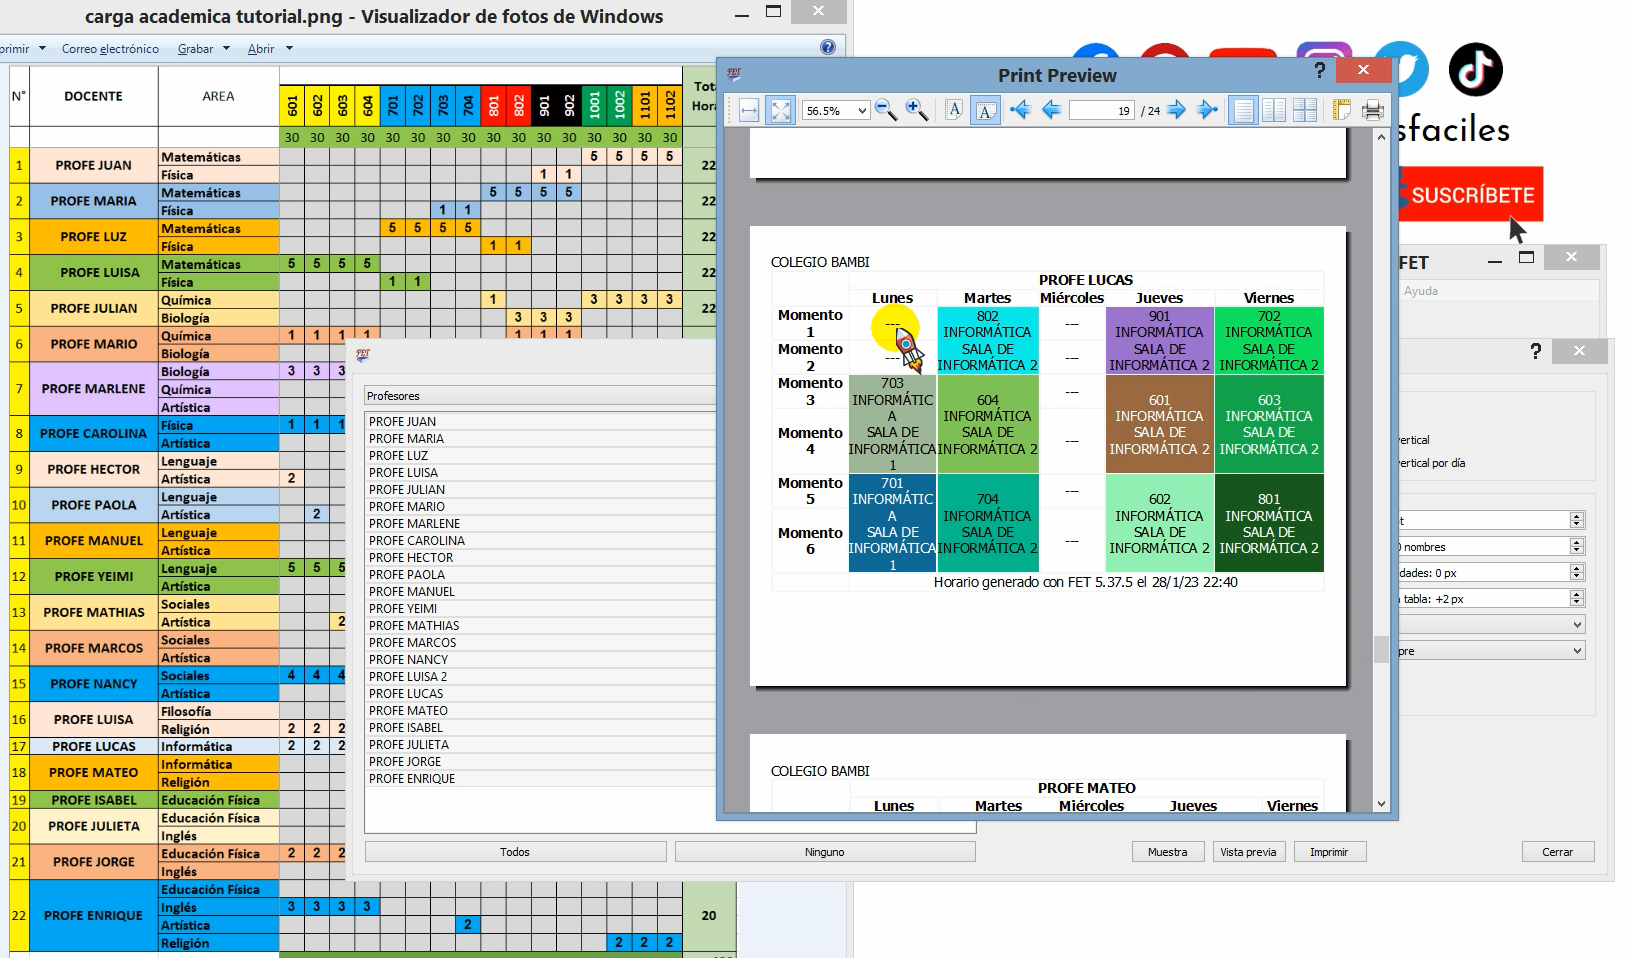Open the page setup icon in Print Preview

1341,110
